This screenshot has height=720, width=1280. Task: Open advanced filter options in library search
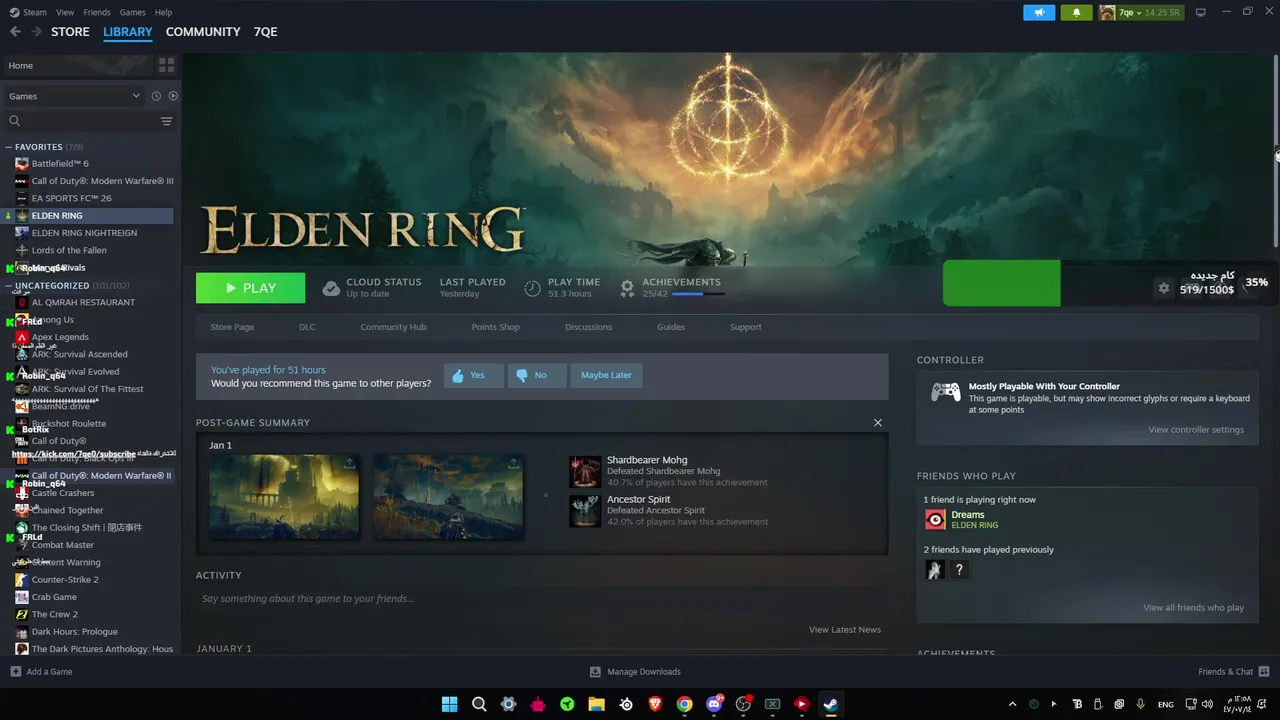166,121
